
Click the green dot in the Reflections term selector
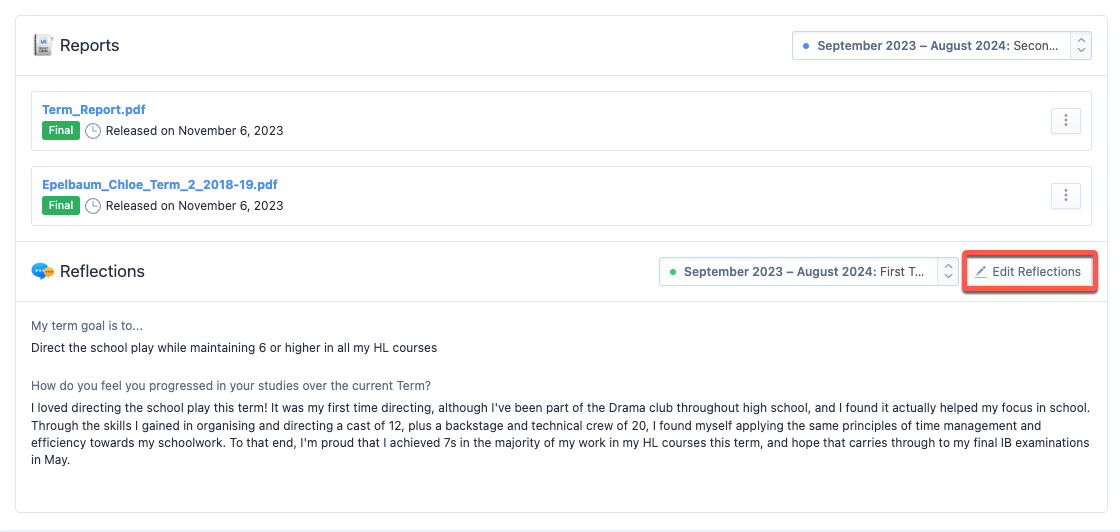(672, 272)
